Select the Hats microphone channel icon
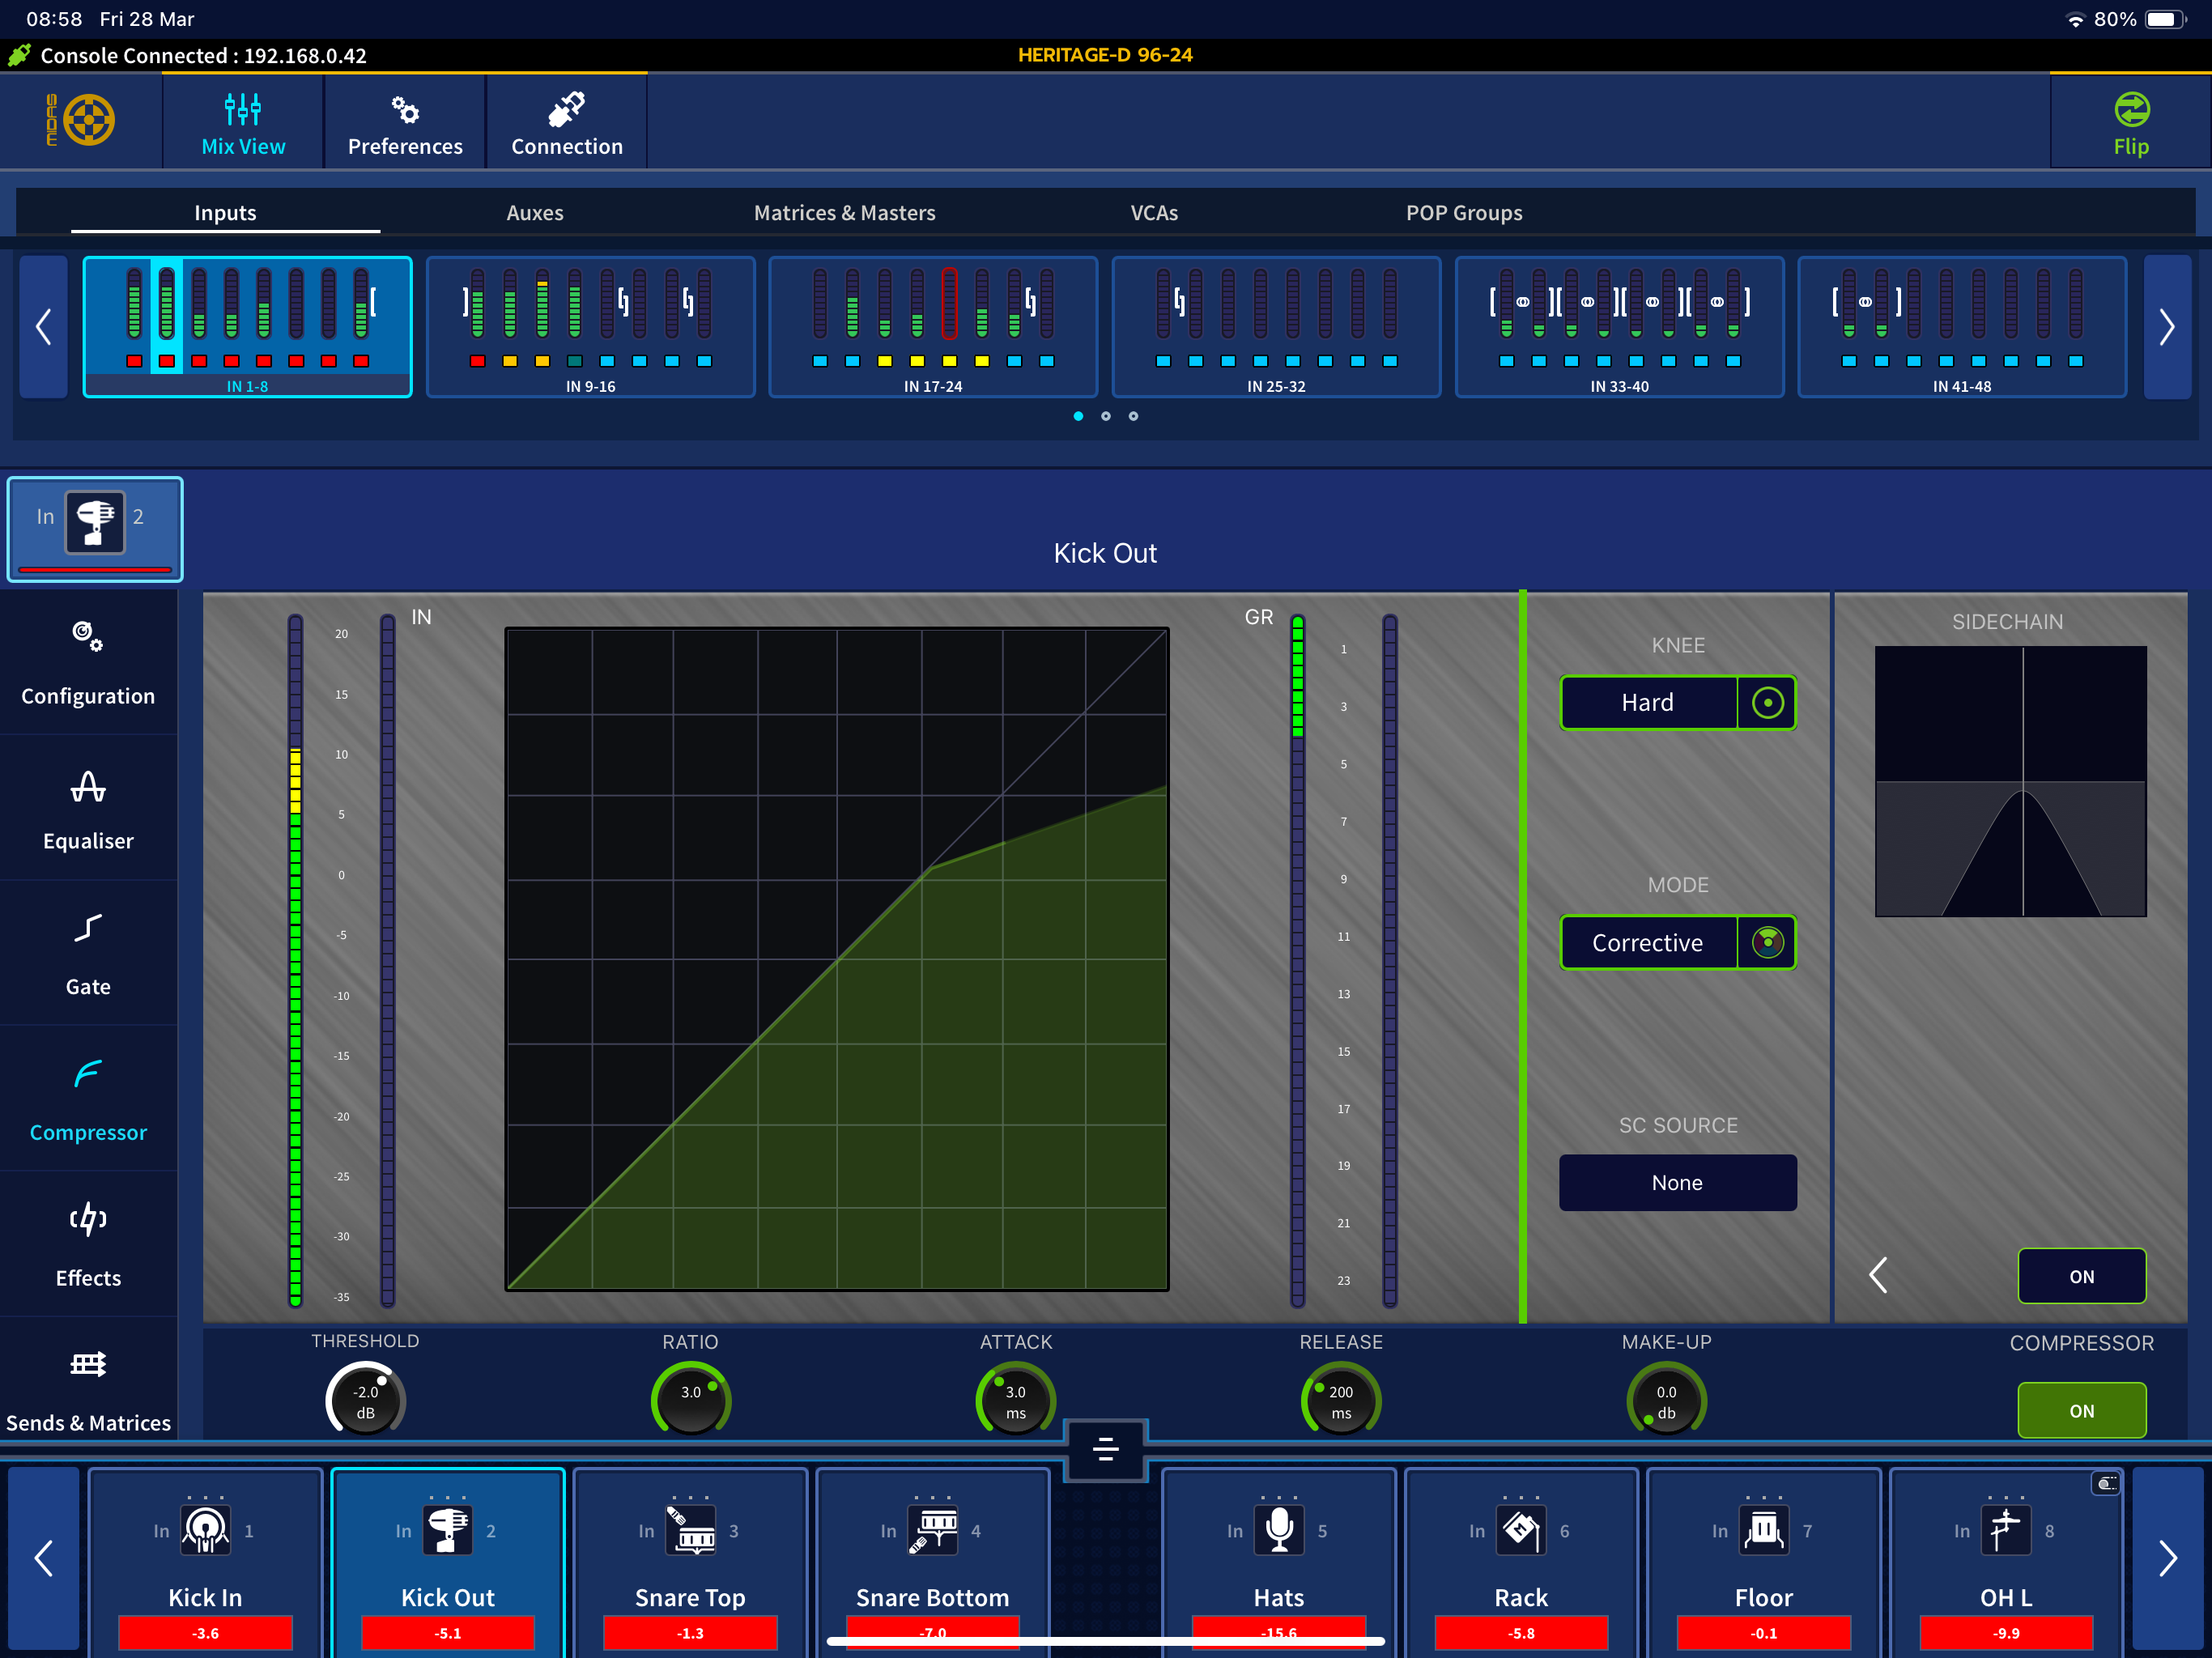Viewport: 2212px width, 1658px height. point(1279,1529)
